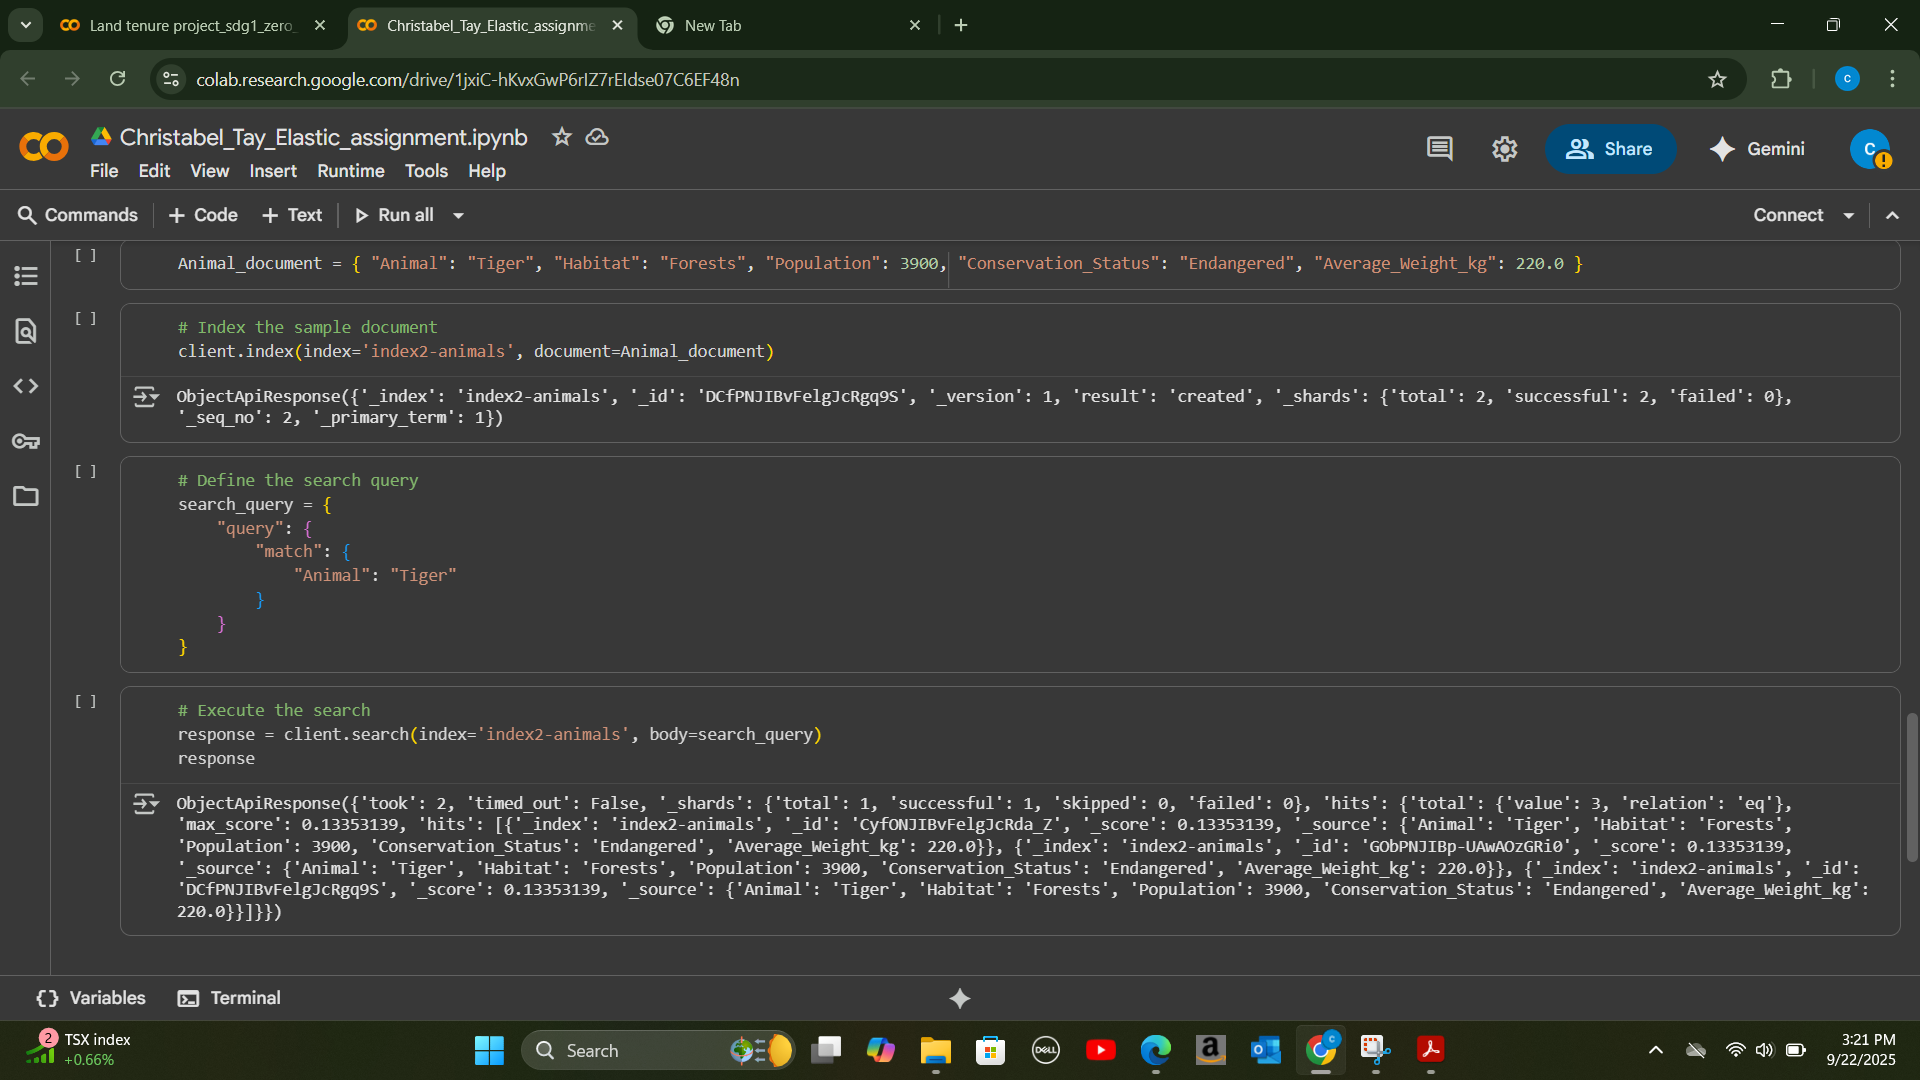Open the Files folder panel

point(26,496)
